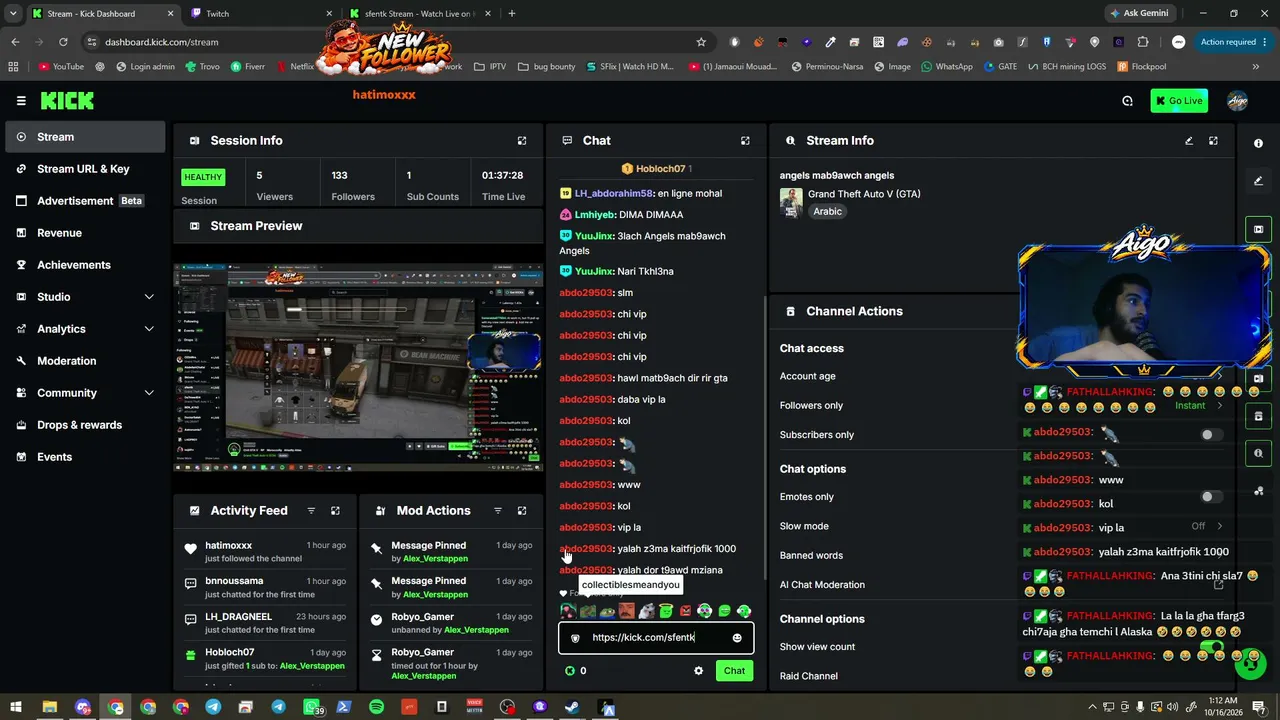The image size is (1280, 720).
Task: Open the Windows Start menu
Action: 16,708
